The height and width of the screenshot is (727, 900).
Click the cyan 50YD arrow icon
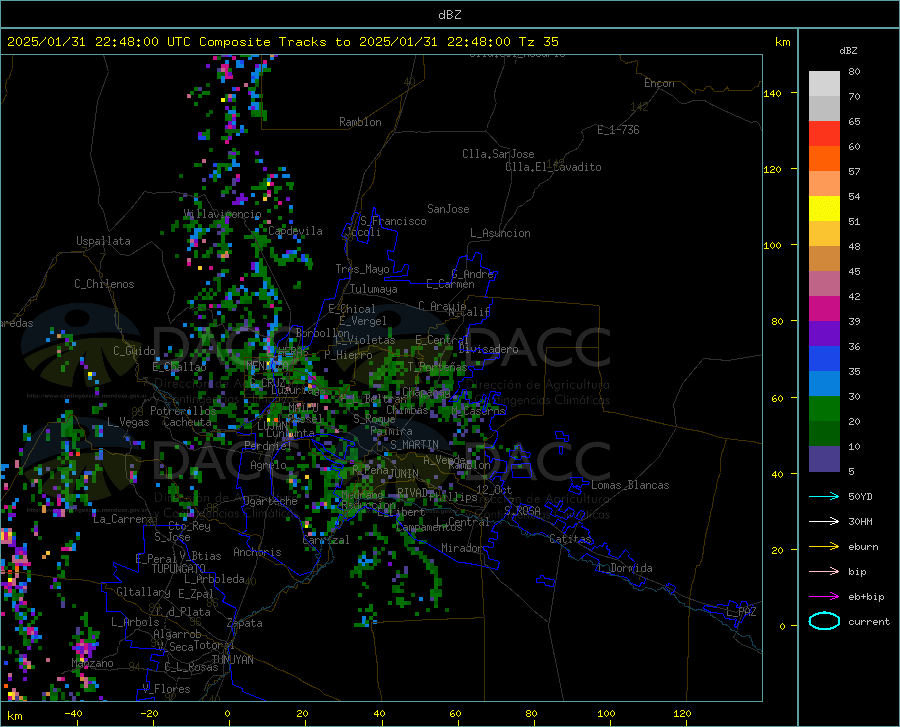pyautogui.click(x=824, y=496)
